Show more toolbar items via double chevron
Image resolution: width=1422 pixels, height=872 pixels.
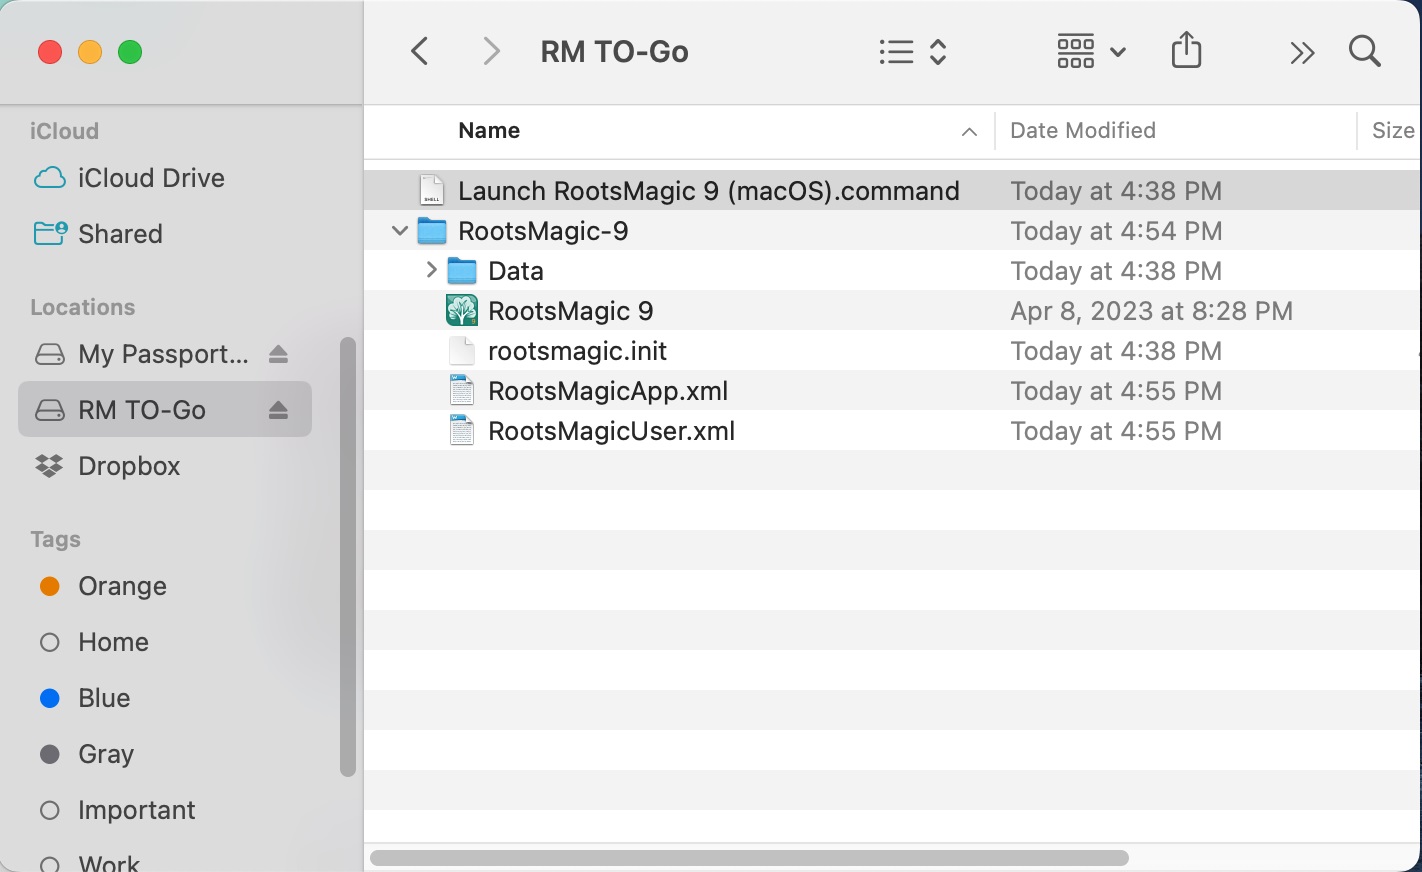tap(1301, 52)
